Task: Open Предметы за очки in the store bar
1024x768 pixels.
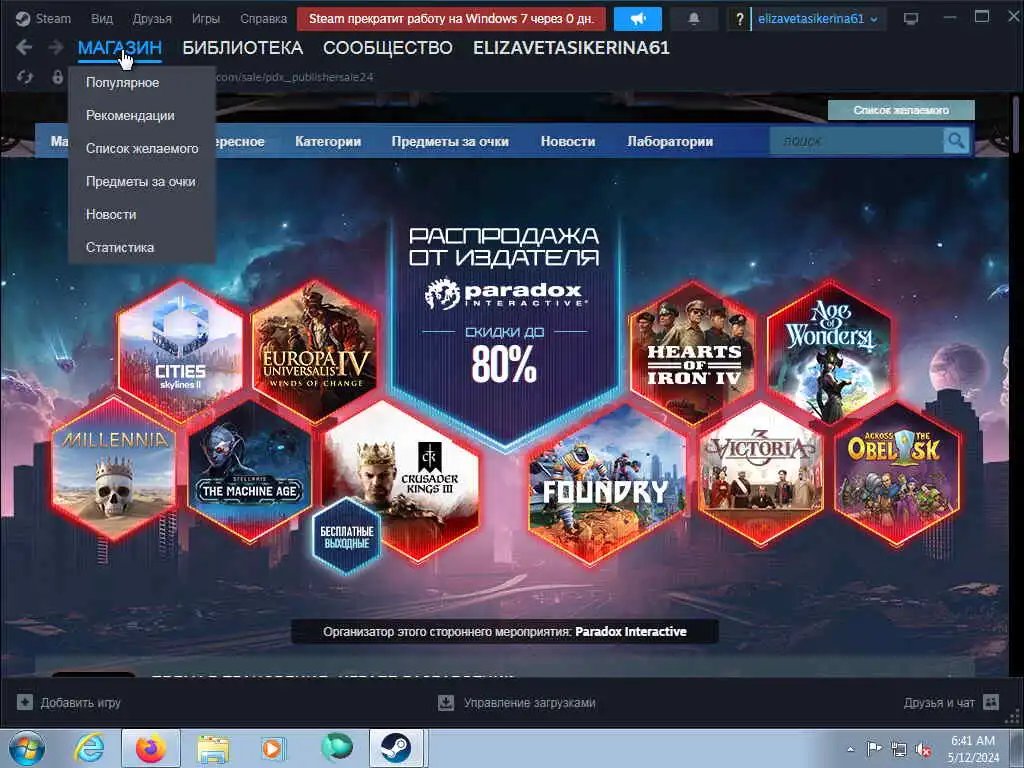Action: click(x=450, y=141)
